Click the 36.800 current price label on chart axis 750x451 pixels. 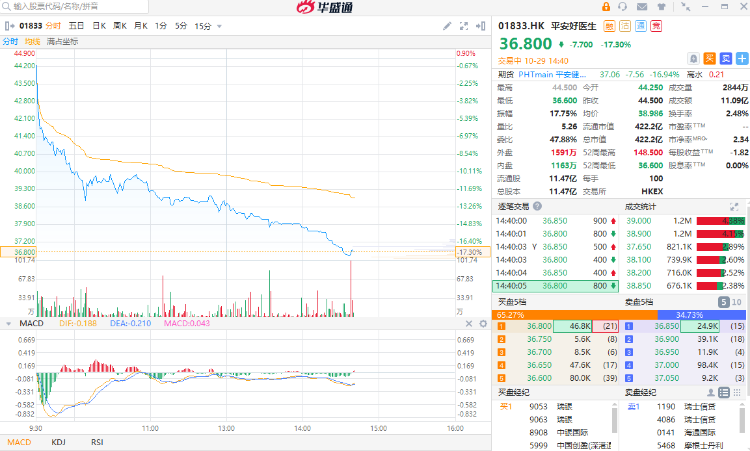coord(18,252)
